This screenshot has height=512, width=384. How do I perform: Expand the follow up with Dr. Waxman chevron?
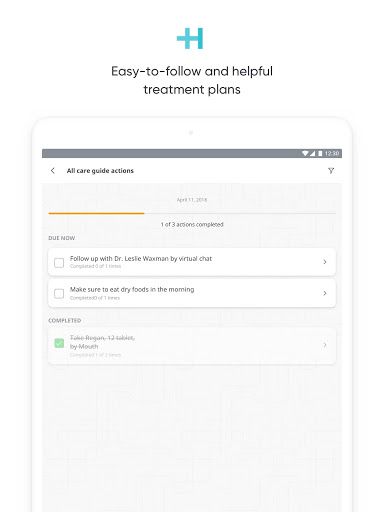point(325,262)
